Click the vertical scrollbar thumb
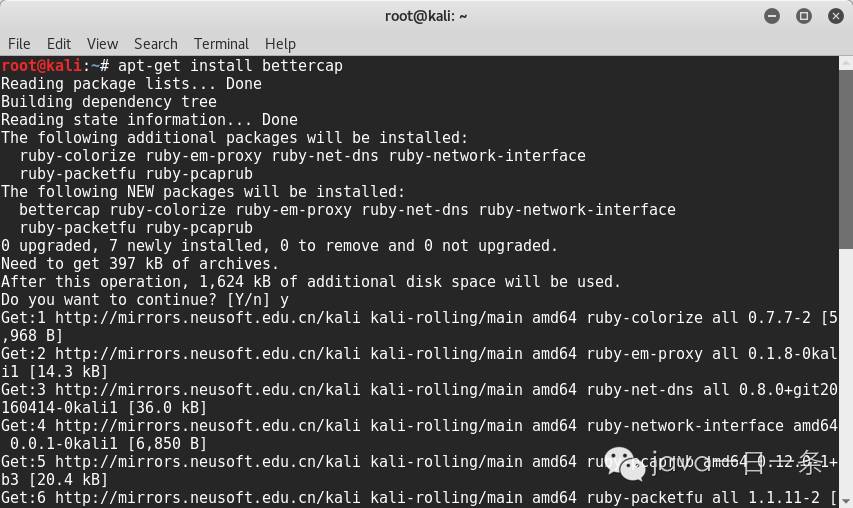The width and height of the screenshot is (853, 508). pos(846,158)
